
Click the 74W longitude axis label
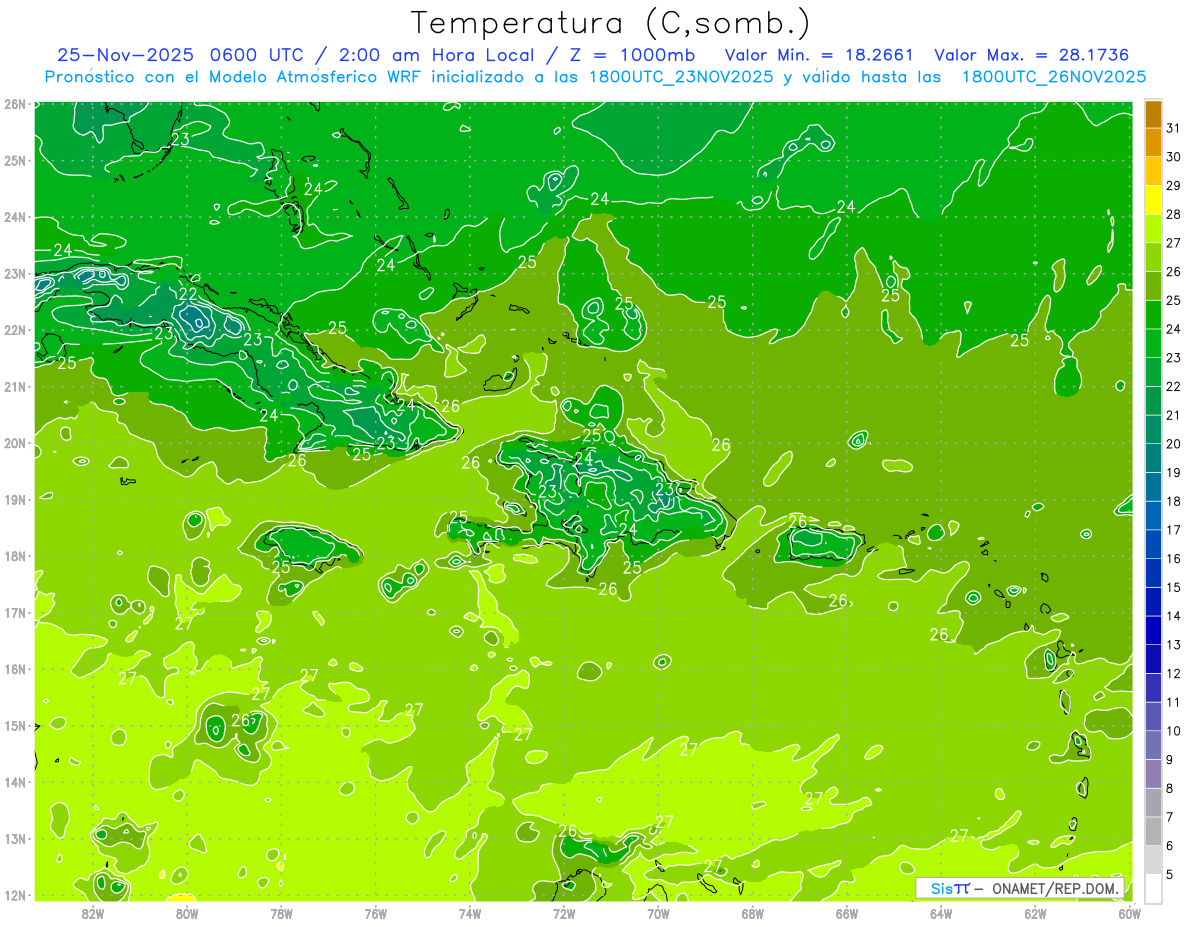(x=469, y=913)
